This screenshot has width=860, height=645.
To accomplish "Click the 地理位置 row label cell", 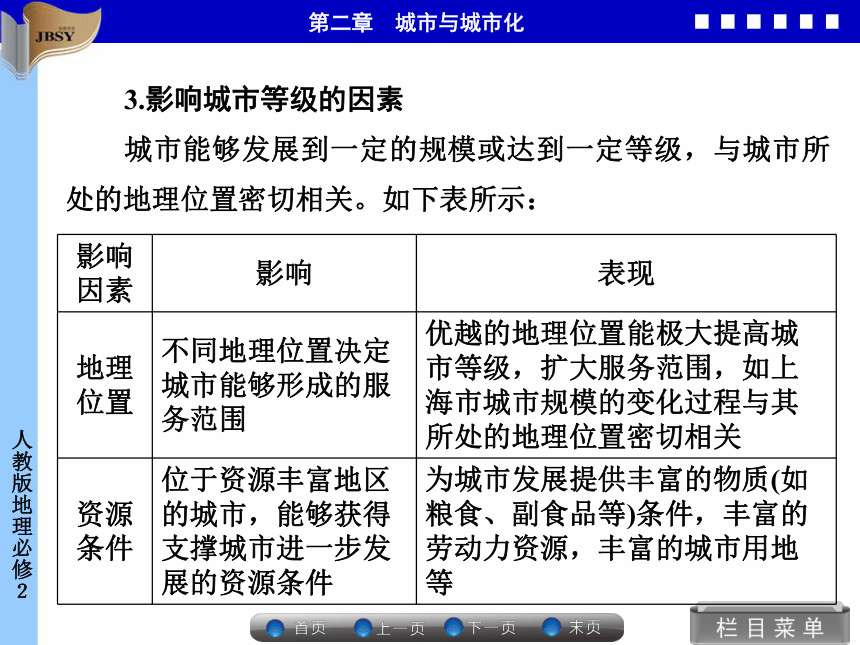I will [x=105, y=384].
